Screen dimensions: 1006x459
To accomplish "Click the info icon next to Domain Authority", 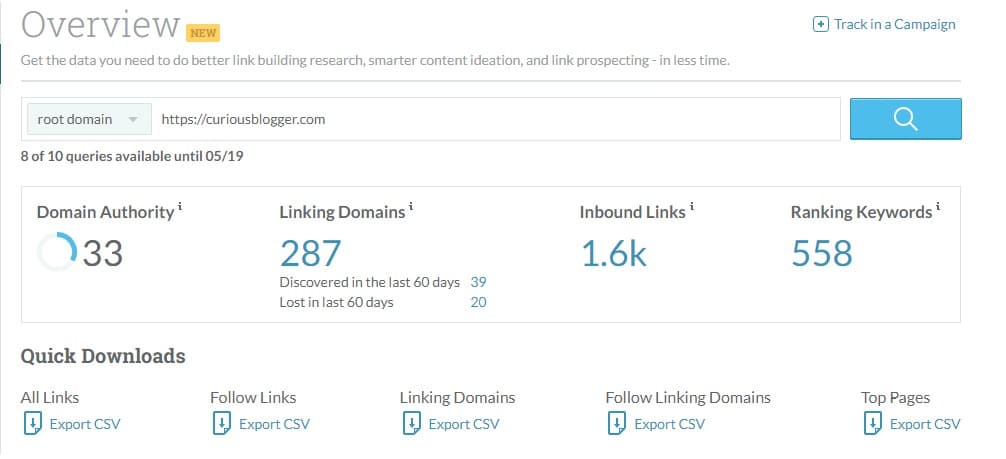I will pos(180,207).
